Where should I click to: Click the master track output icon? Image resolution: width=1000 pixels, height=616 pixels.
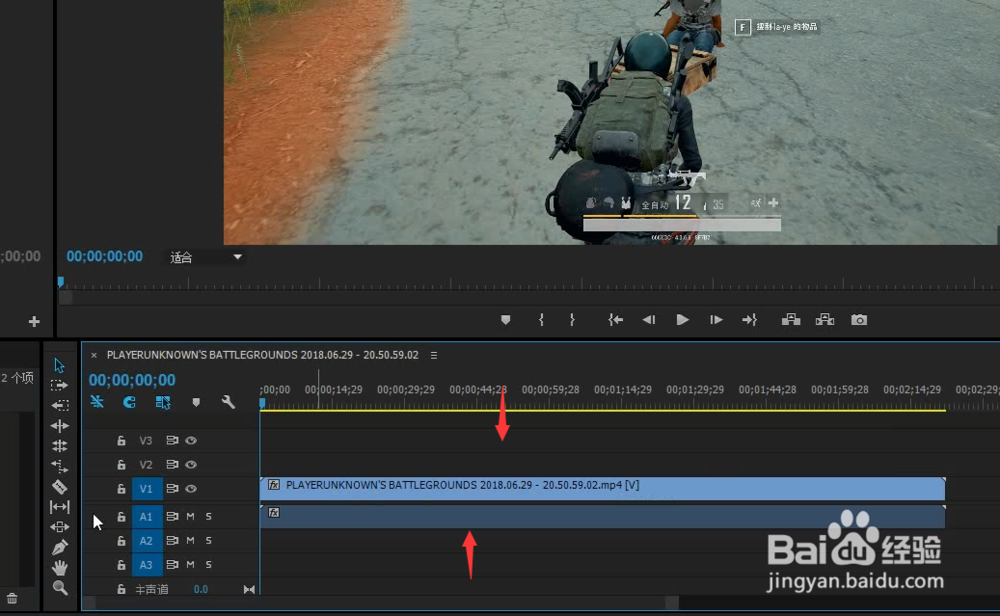point(249,590)
